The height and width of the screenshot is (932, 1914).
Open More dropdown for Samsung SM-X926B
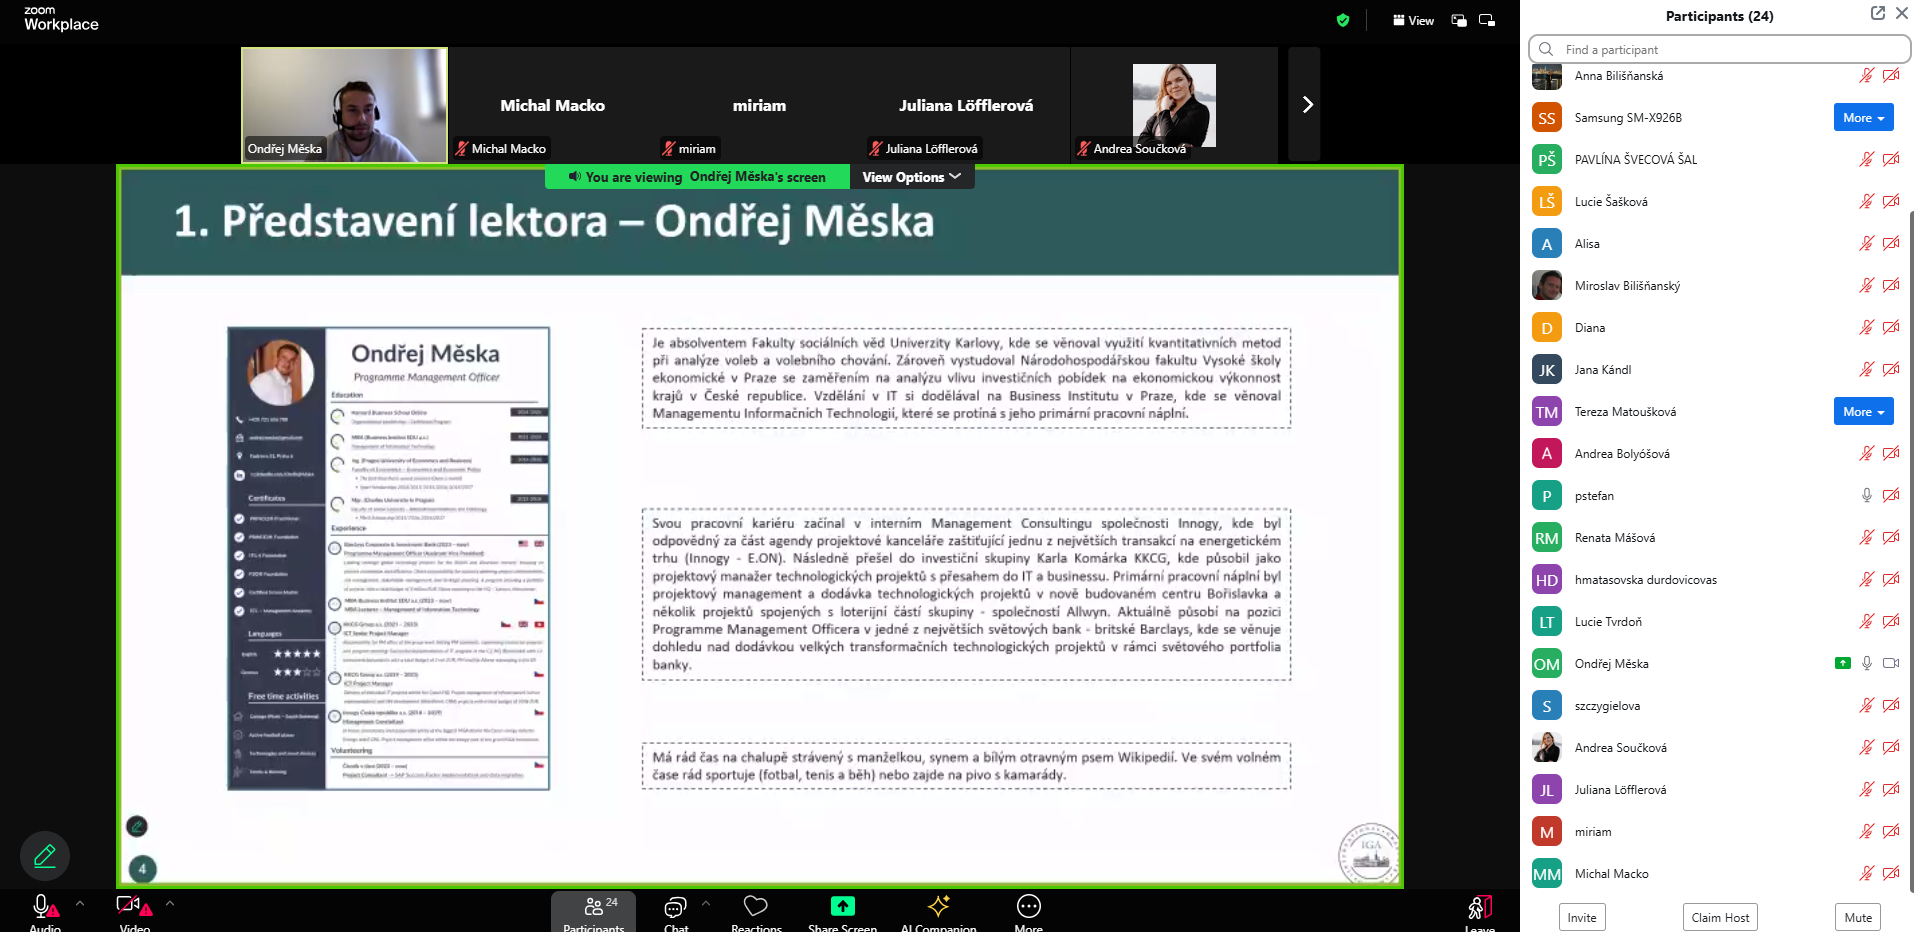(x=1863, y=118)
